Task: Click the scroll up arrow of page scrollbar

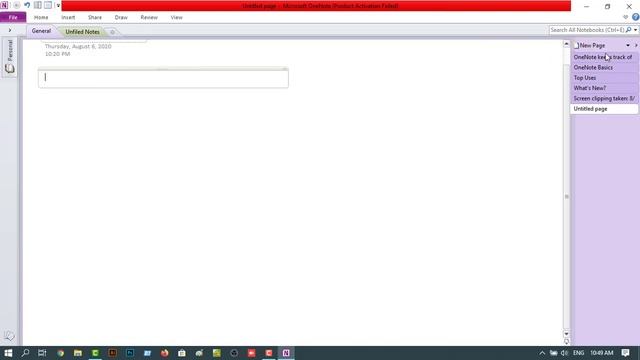Action: pyautogui.click(x=567, y=44)
